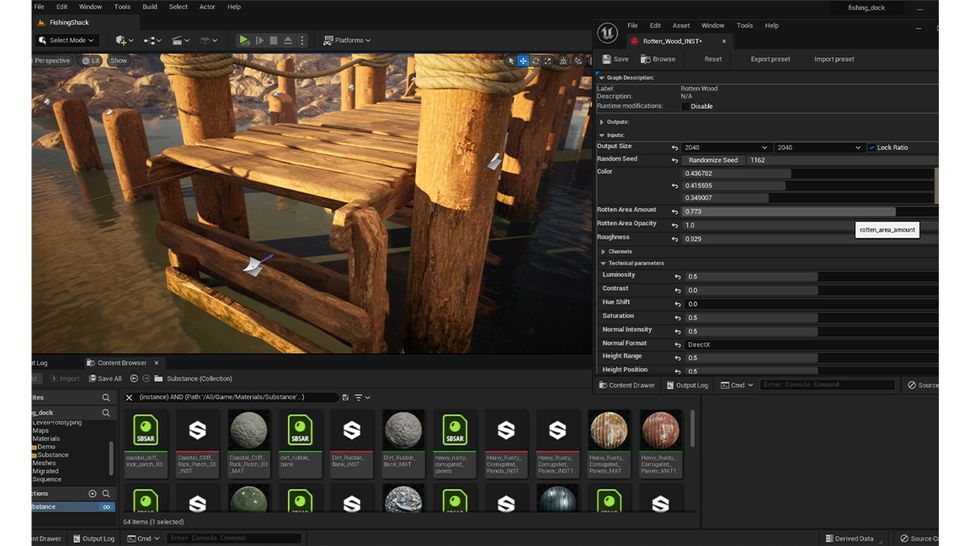The width and height of the screenshot is (970, 546).
Task: Clear the content browser search filter X
Action: coord(128,398)
